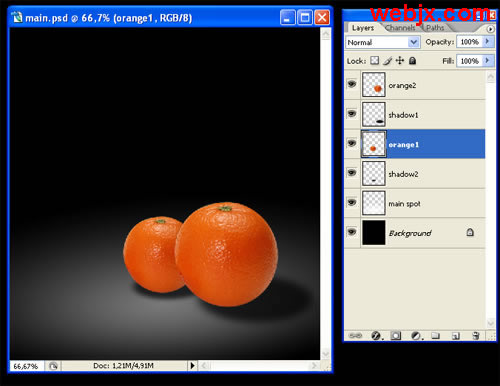Click canvas vertical scrollbar up arrow
The height and width of the screenshot is (386, 500).
(326, 33)
